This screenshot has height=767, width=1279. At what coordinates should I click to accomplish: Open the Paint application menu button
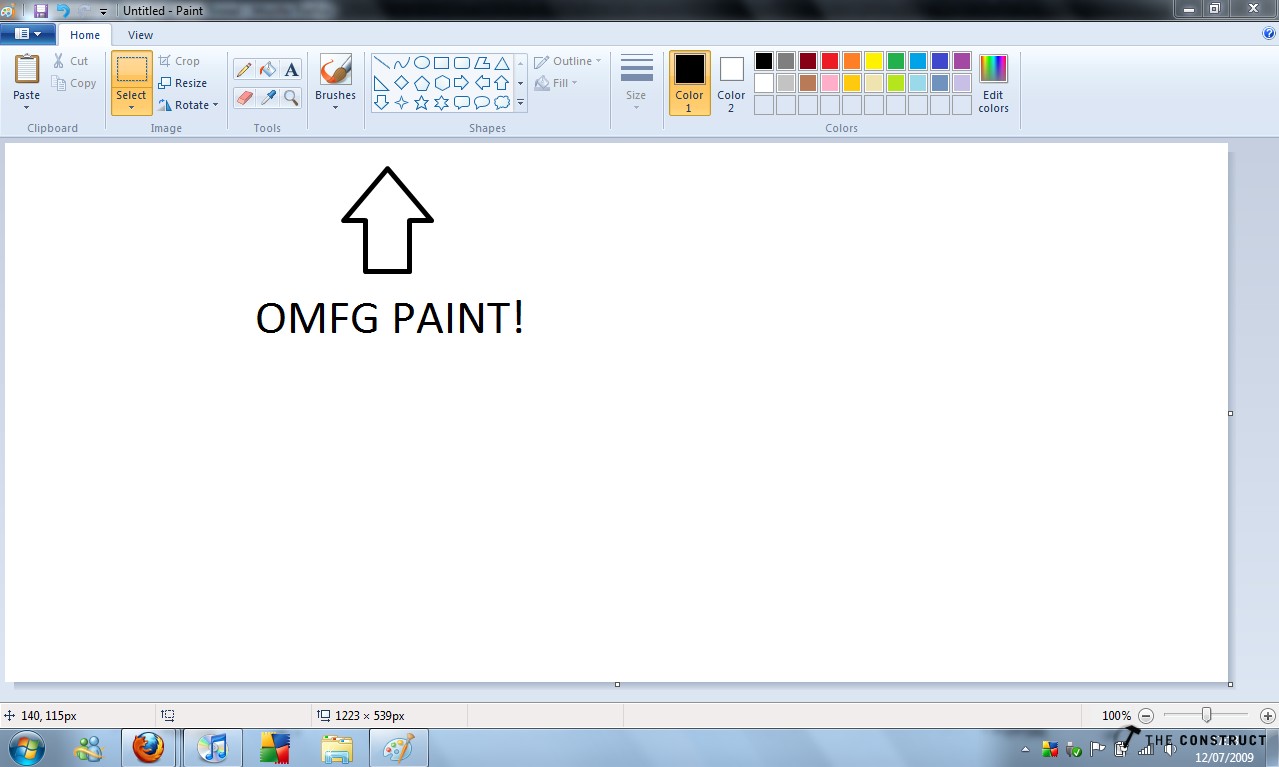point(27,34)
